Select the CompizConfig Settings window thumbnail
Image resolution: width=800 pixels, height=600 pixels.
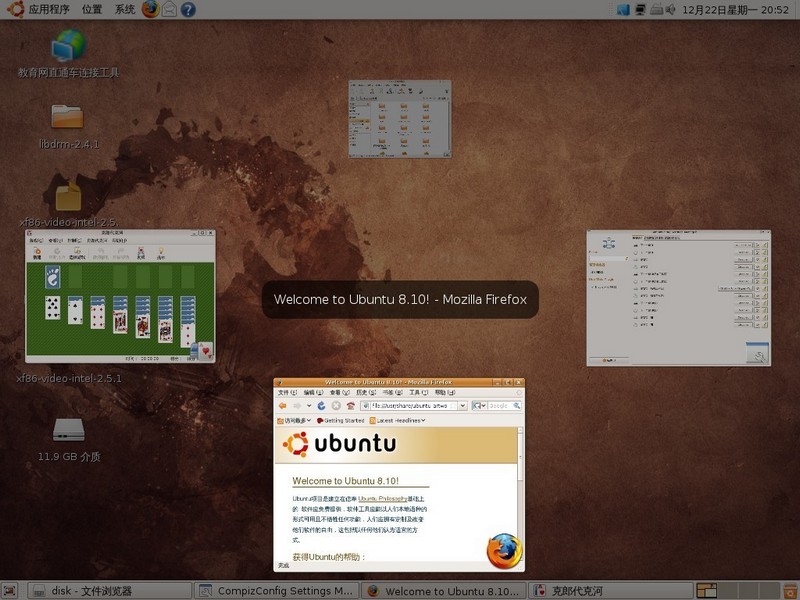[679, 297]
